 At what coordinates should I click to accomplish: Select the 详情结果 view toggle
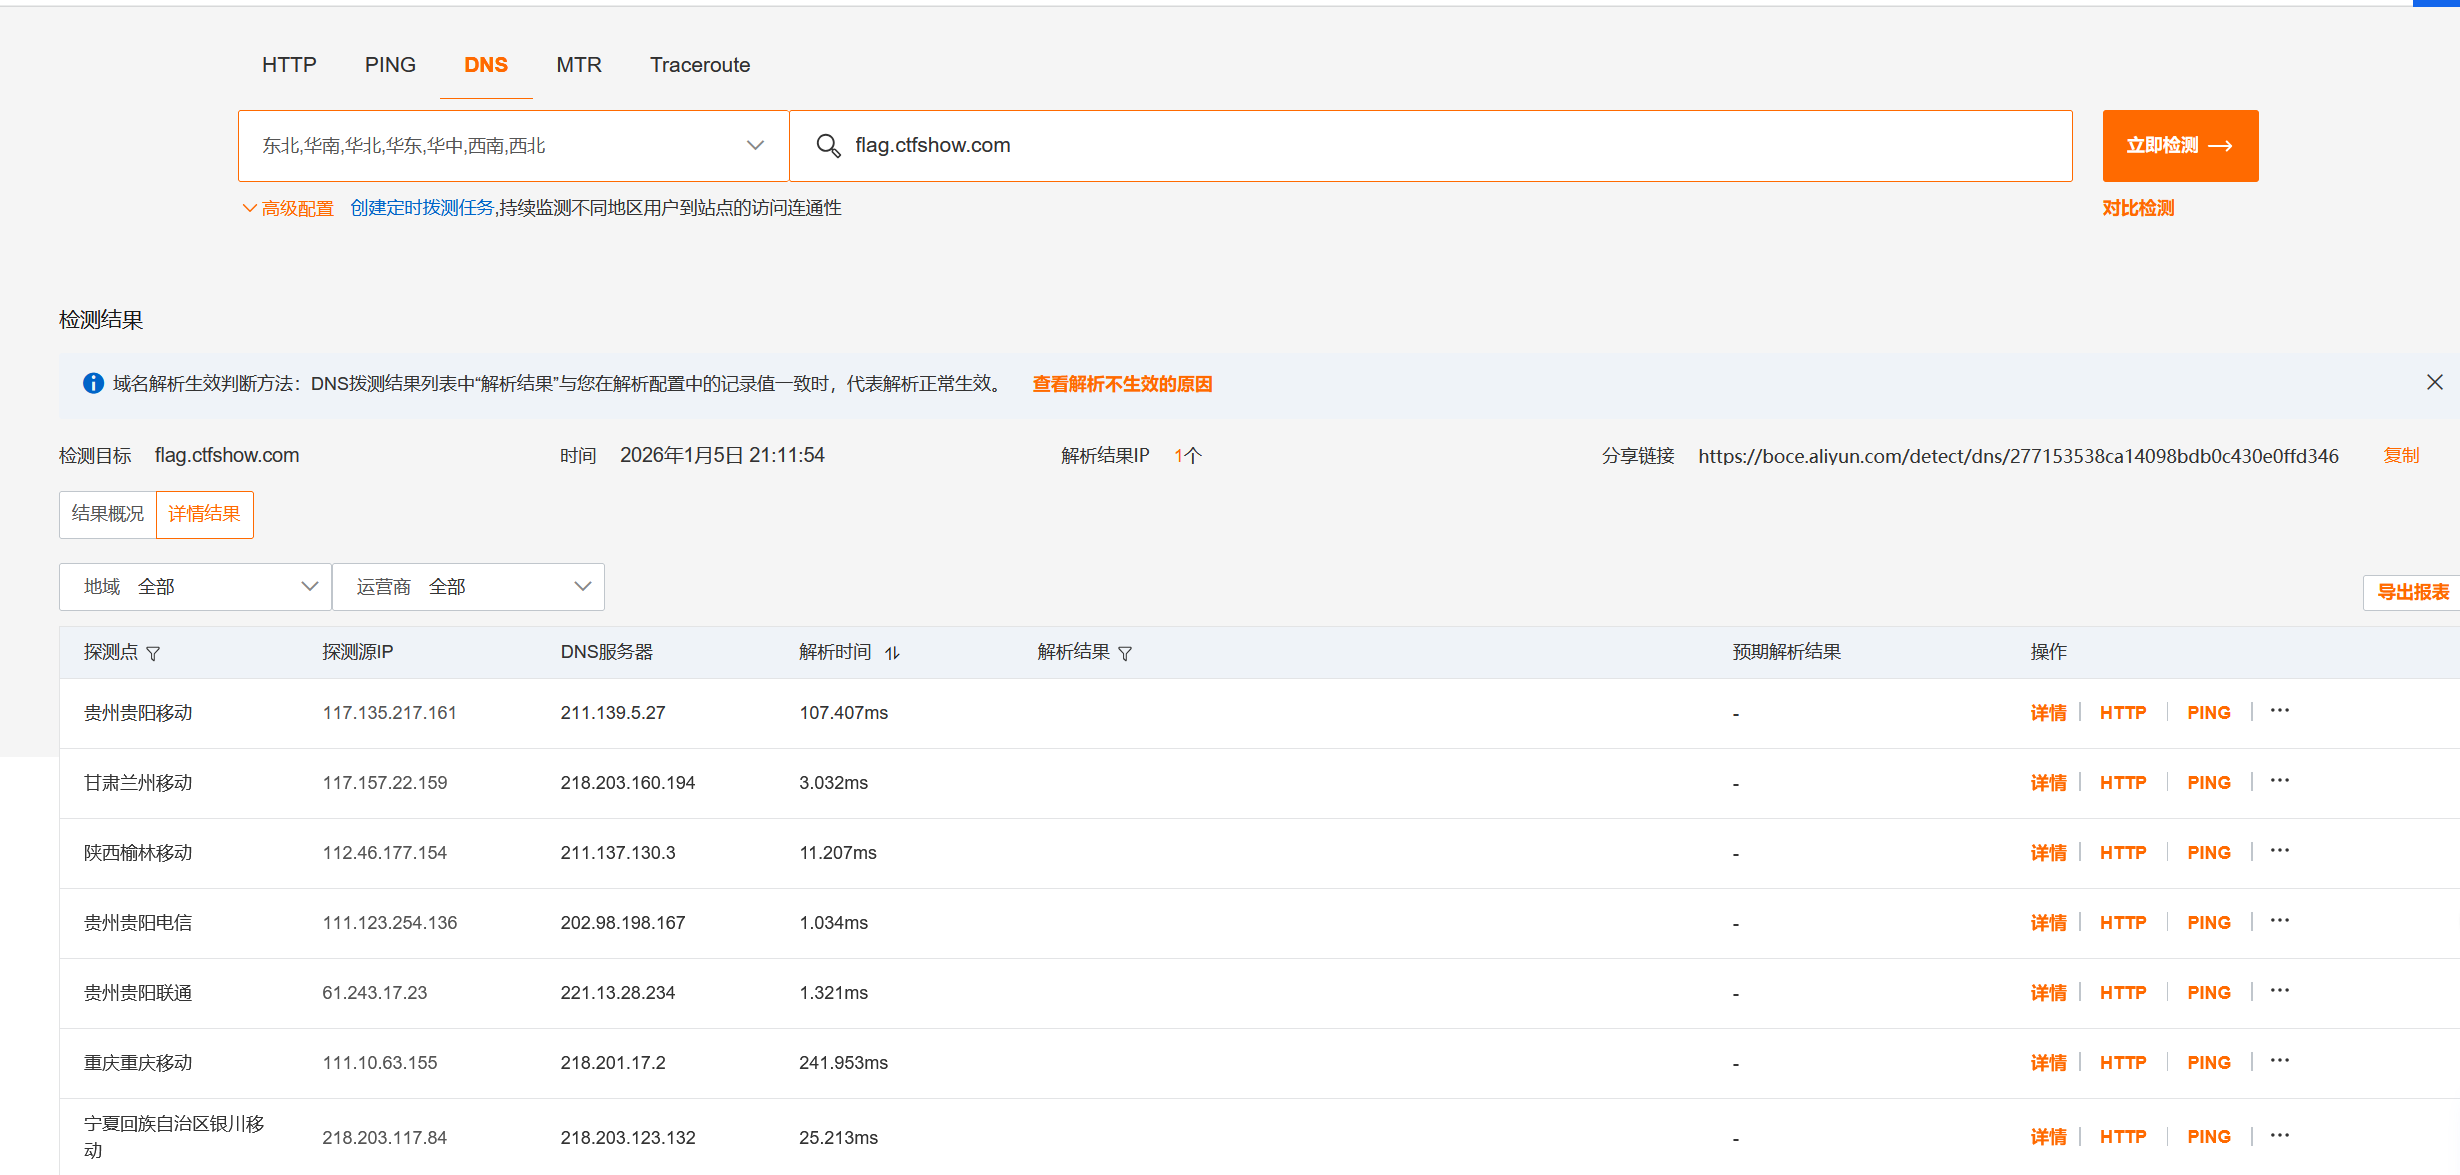coord(204,514)
